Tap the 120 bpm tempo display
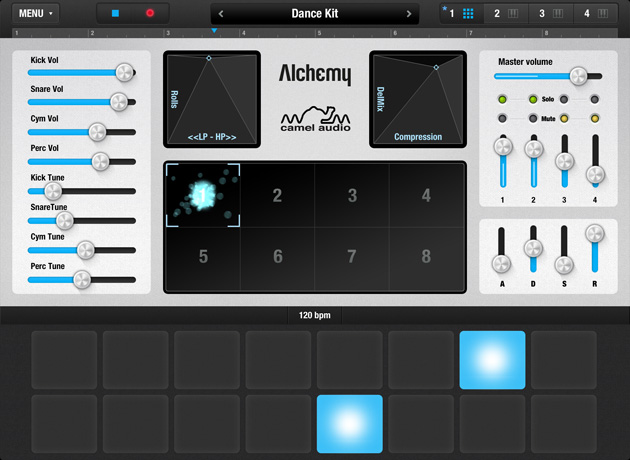Image resolution: width=630 pixels, height=460 pixels. tap(315, 315)
